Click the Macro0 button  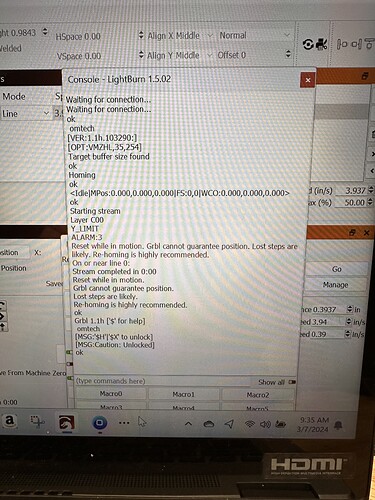tap(111, 394)
